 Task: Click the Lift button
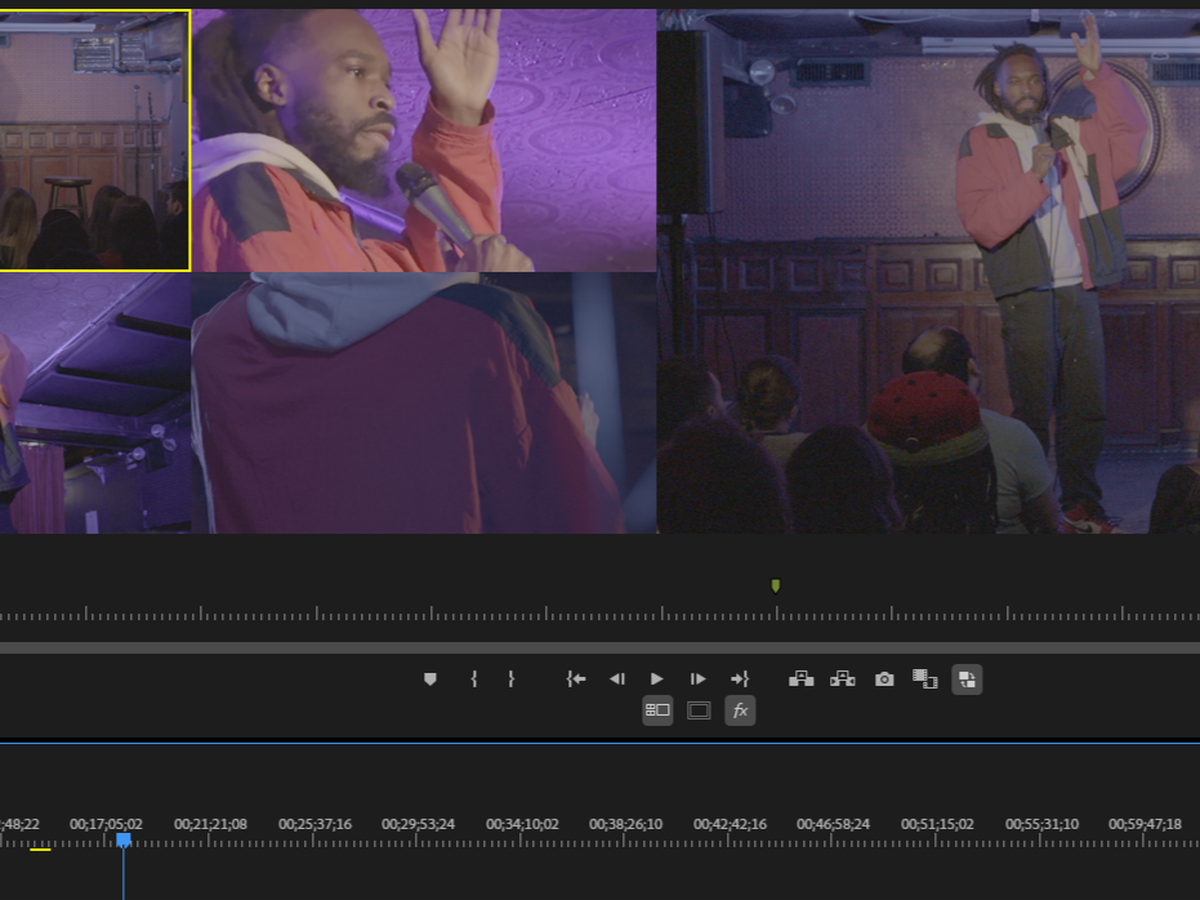click(x=801, y=679)
